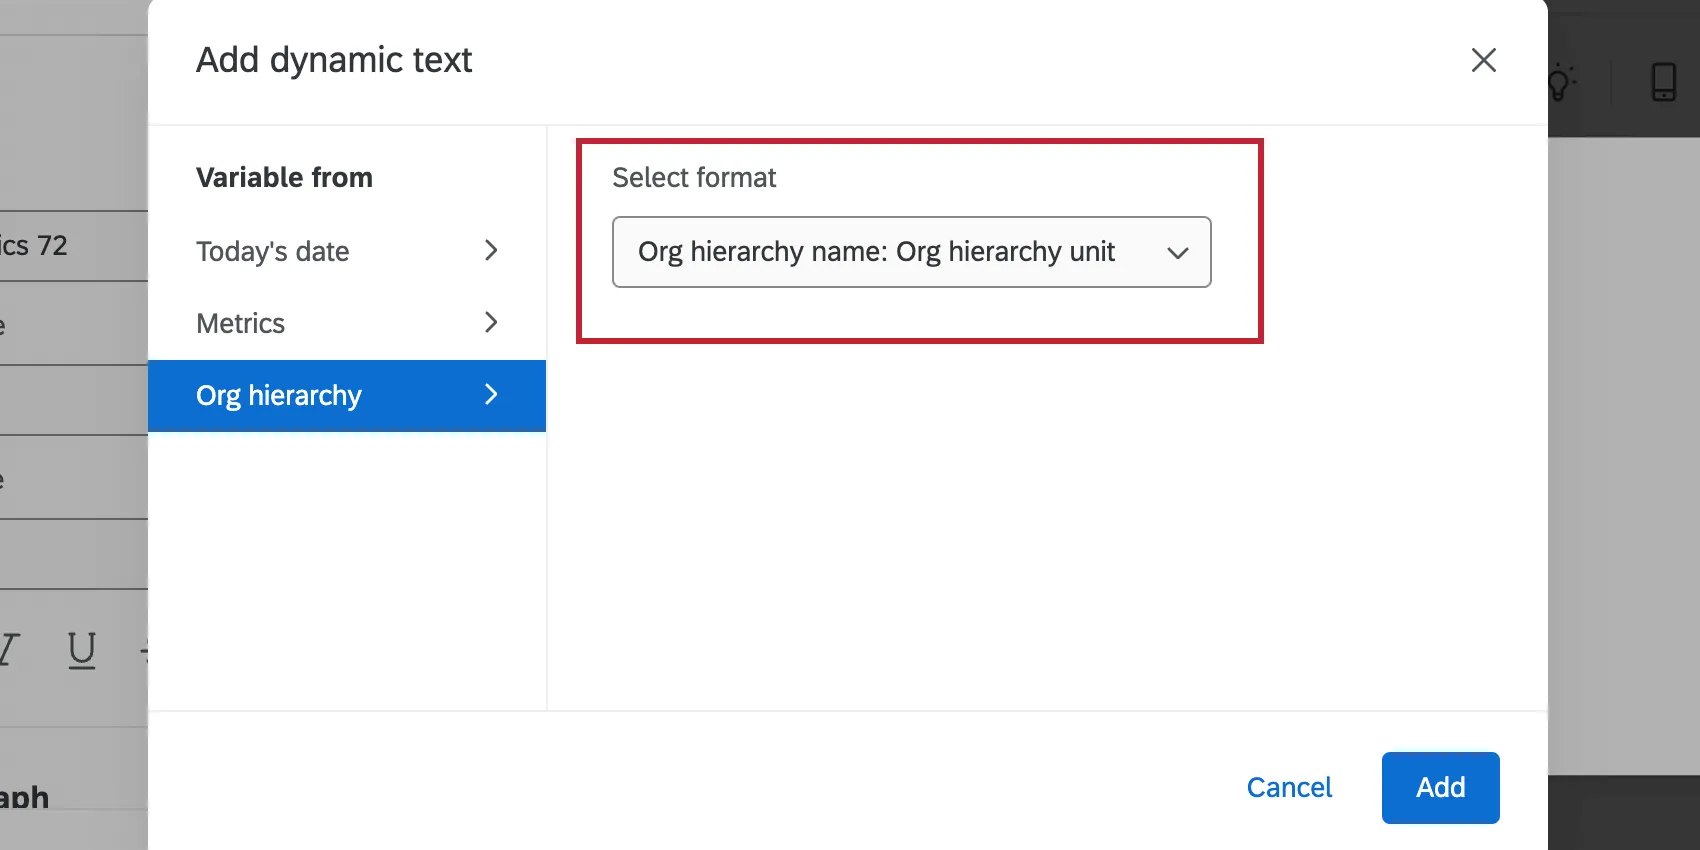This screenshot has height=850, width=1700.
Task: Click the row labeled 'ics 72'
Action: click(35, 246)
